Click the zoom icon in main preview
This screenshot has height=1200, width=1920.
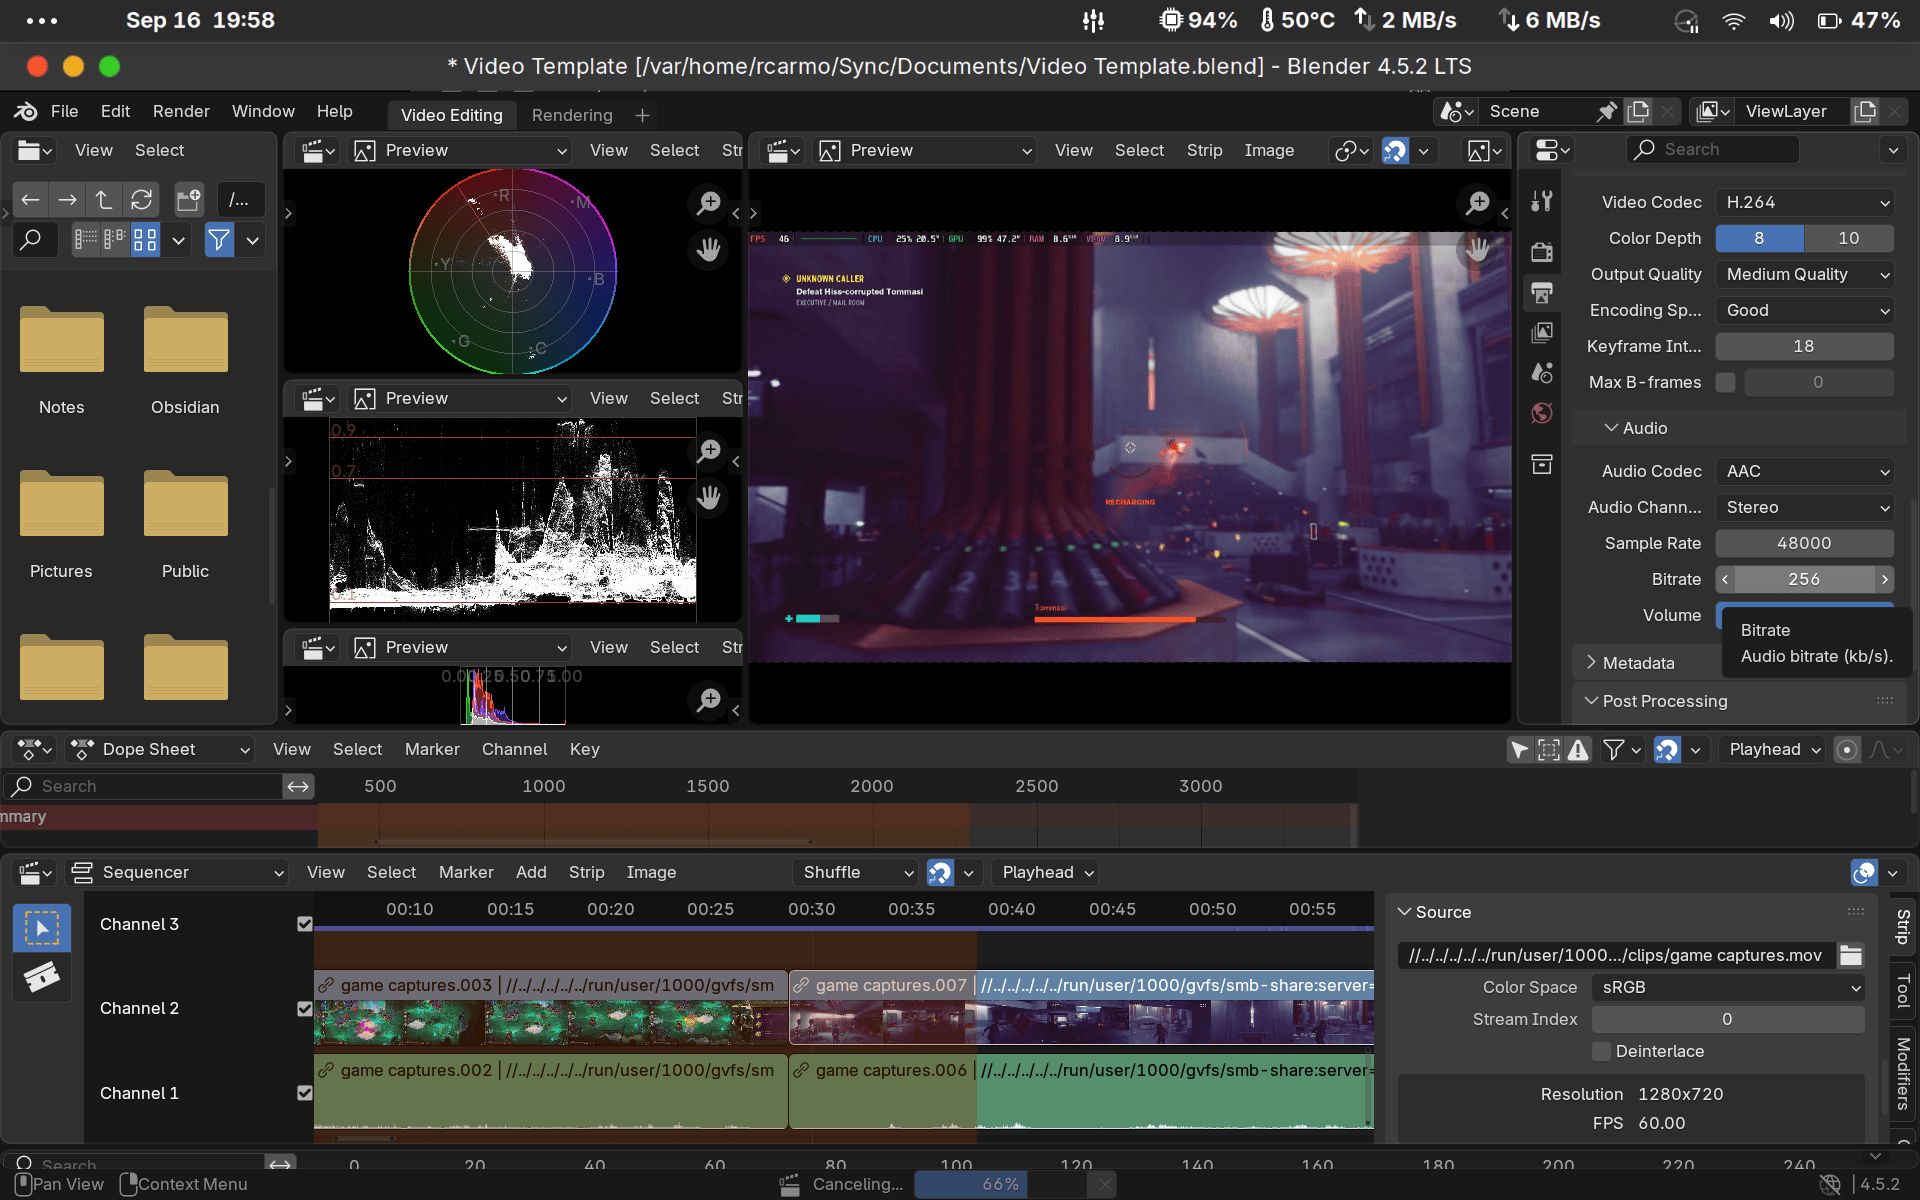[x=1478, y=203]
